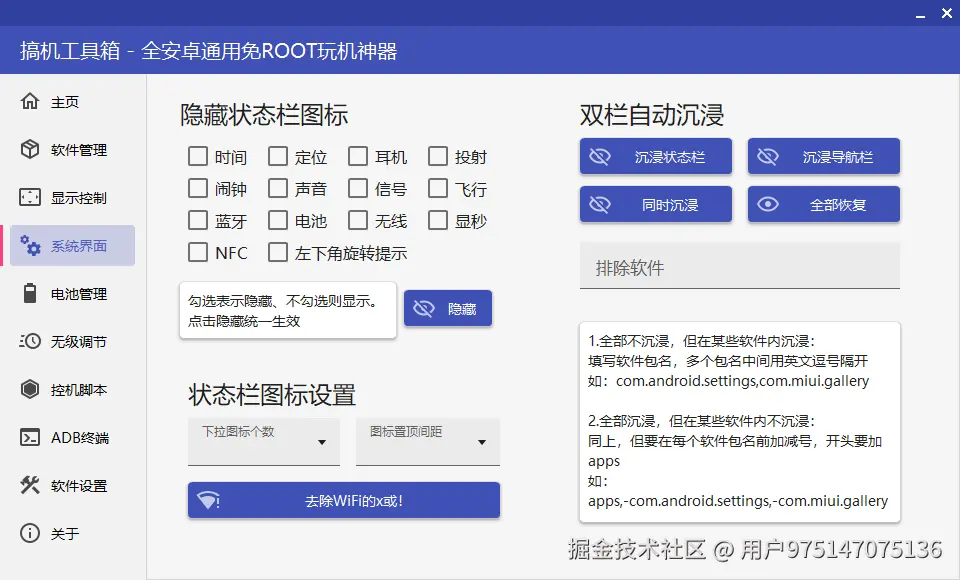Tick the 无线 checkbox
960x580 pixels.
358,220
